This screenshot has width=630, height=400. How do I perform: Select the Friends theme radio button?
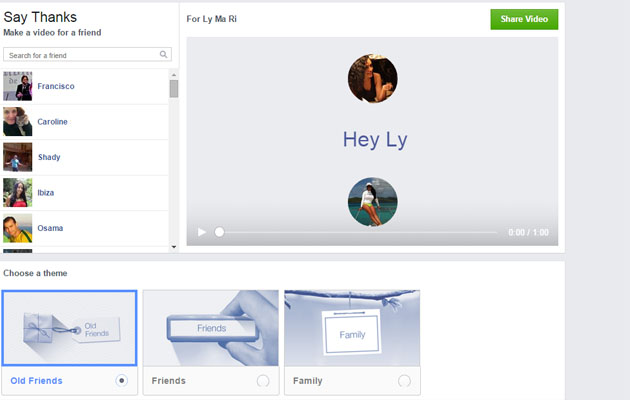[x=263, y=380]
